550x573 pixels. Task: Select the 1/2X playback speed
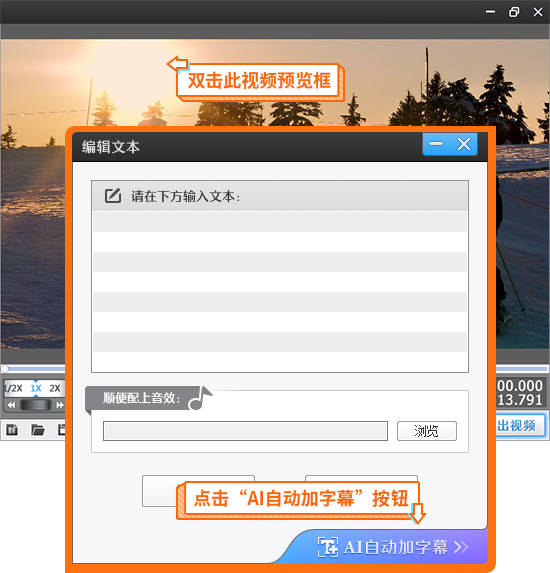pos(14,388)
